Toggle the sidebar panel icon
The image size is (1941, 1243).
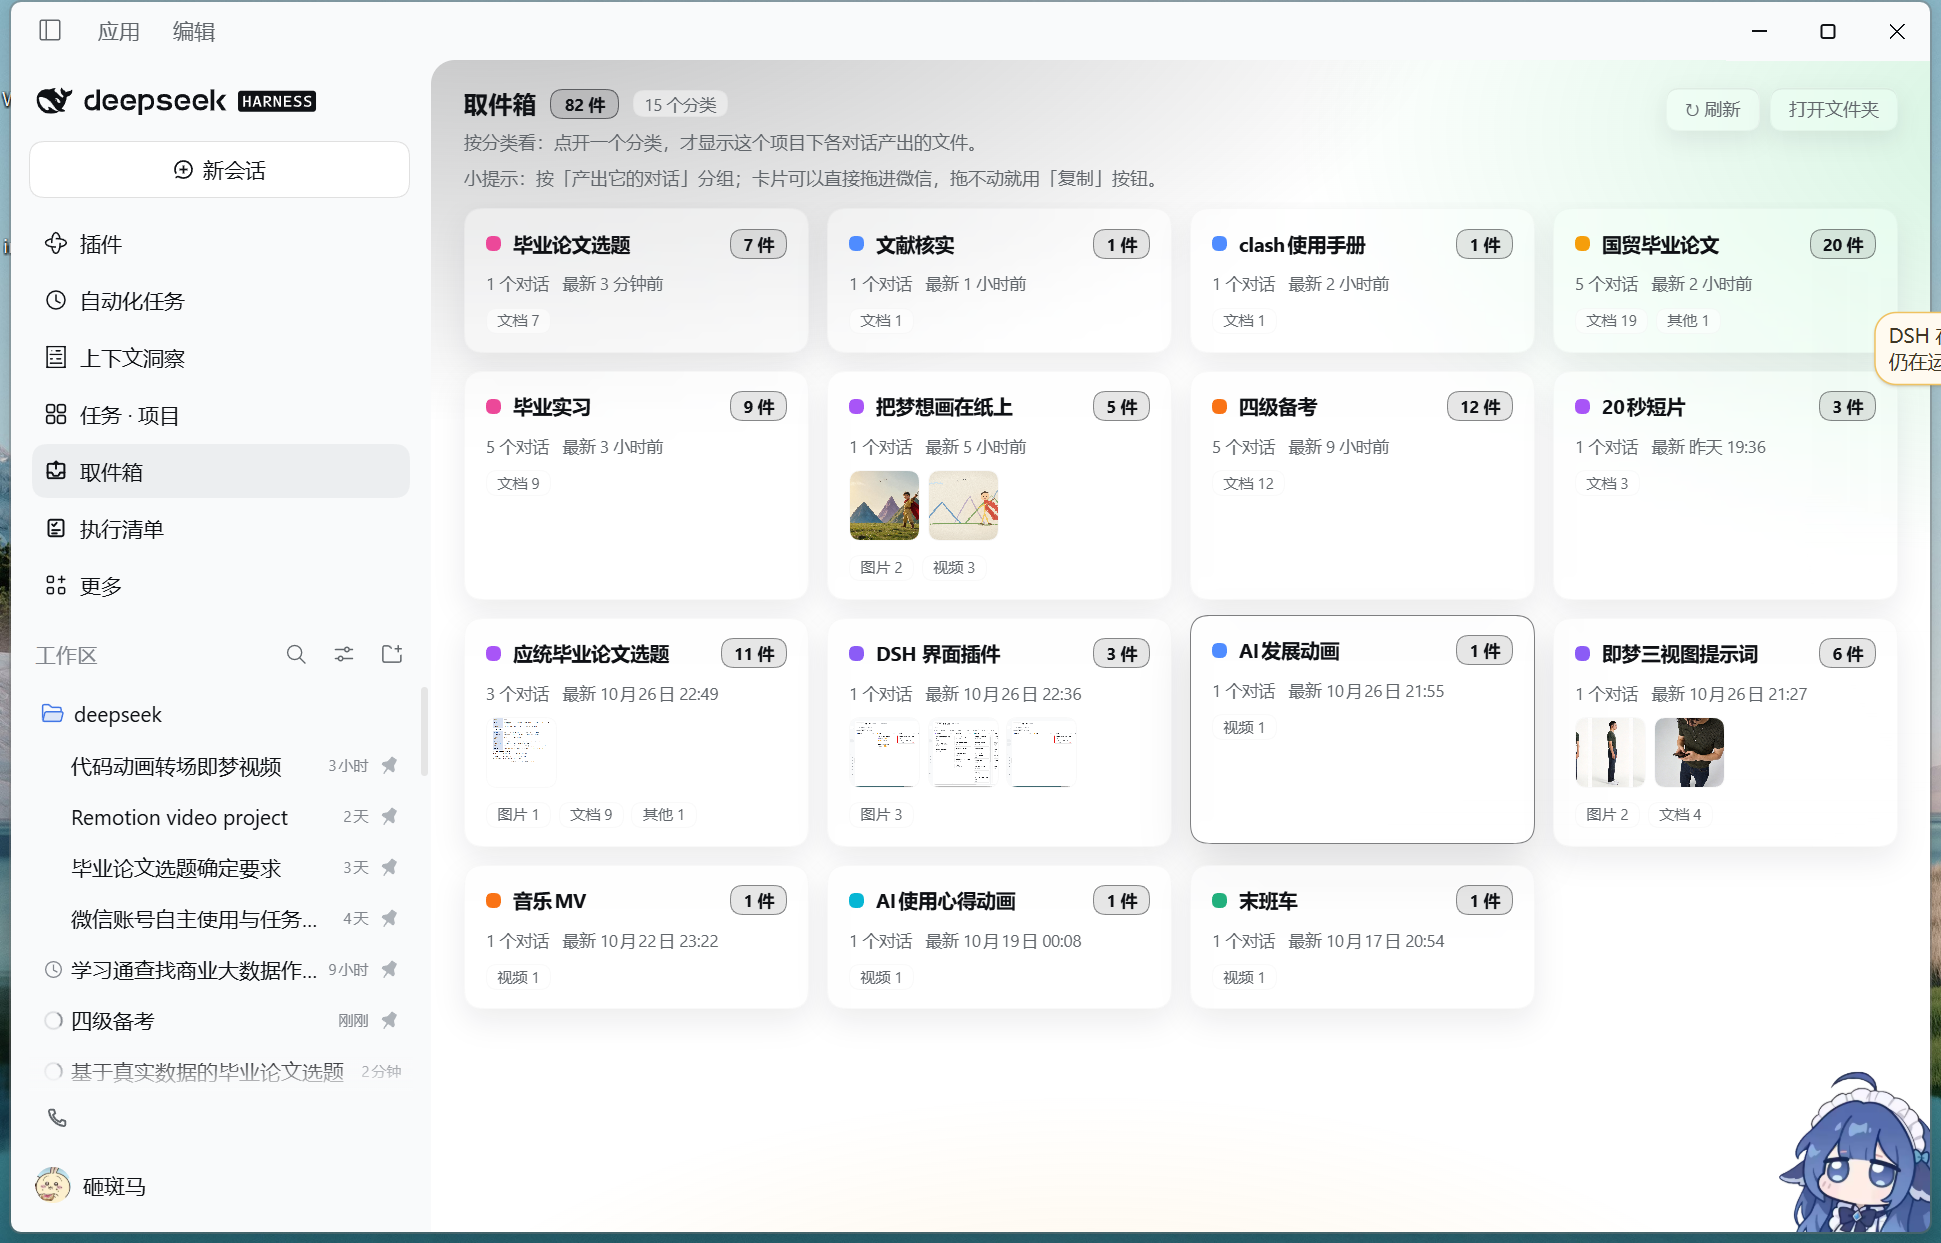[50, 31]
